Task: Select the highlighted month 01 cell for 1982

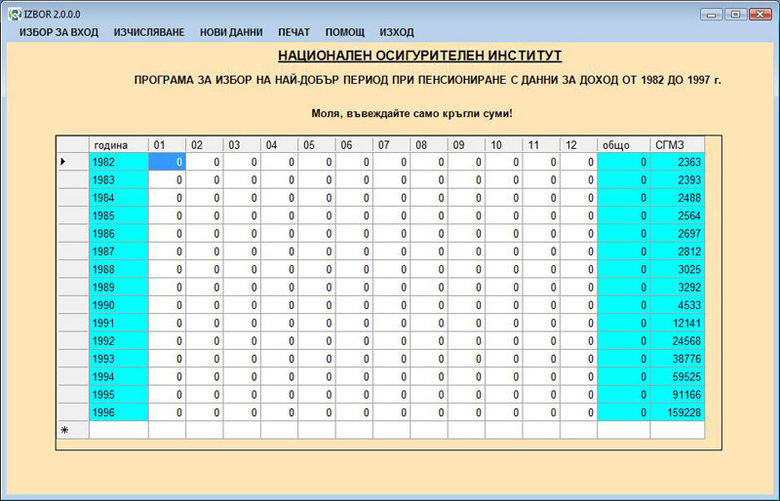Action: click(167, 162)
